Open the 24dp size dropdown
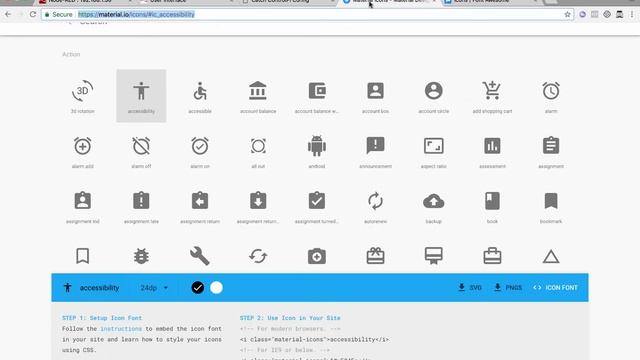This screenshot has width=640, height=360. tap(154, 288)
